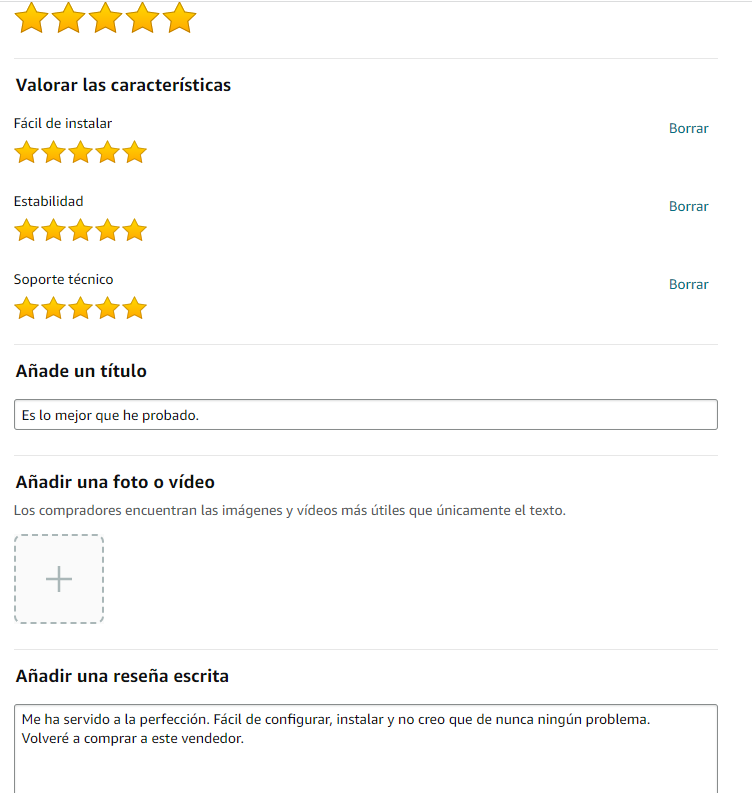Viewport: 752px width, 793px height.
Task: Set 'Soporte técnico' rating to three stars
Action: (80, 309)
